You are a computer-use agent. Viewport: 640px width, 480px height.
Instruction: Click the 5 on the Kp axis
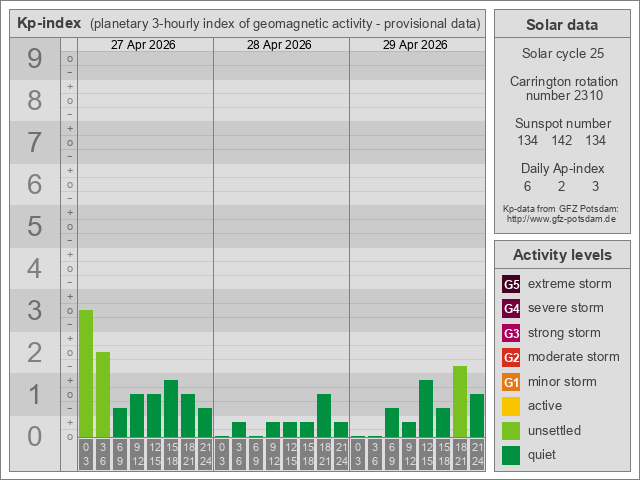tap(35, 227)
